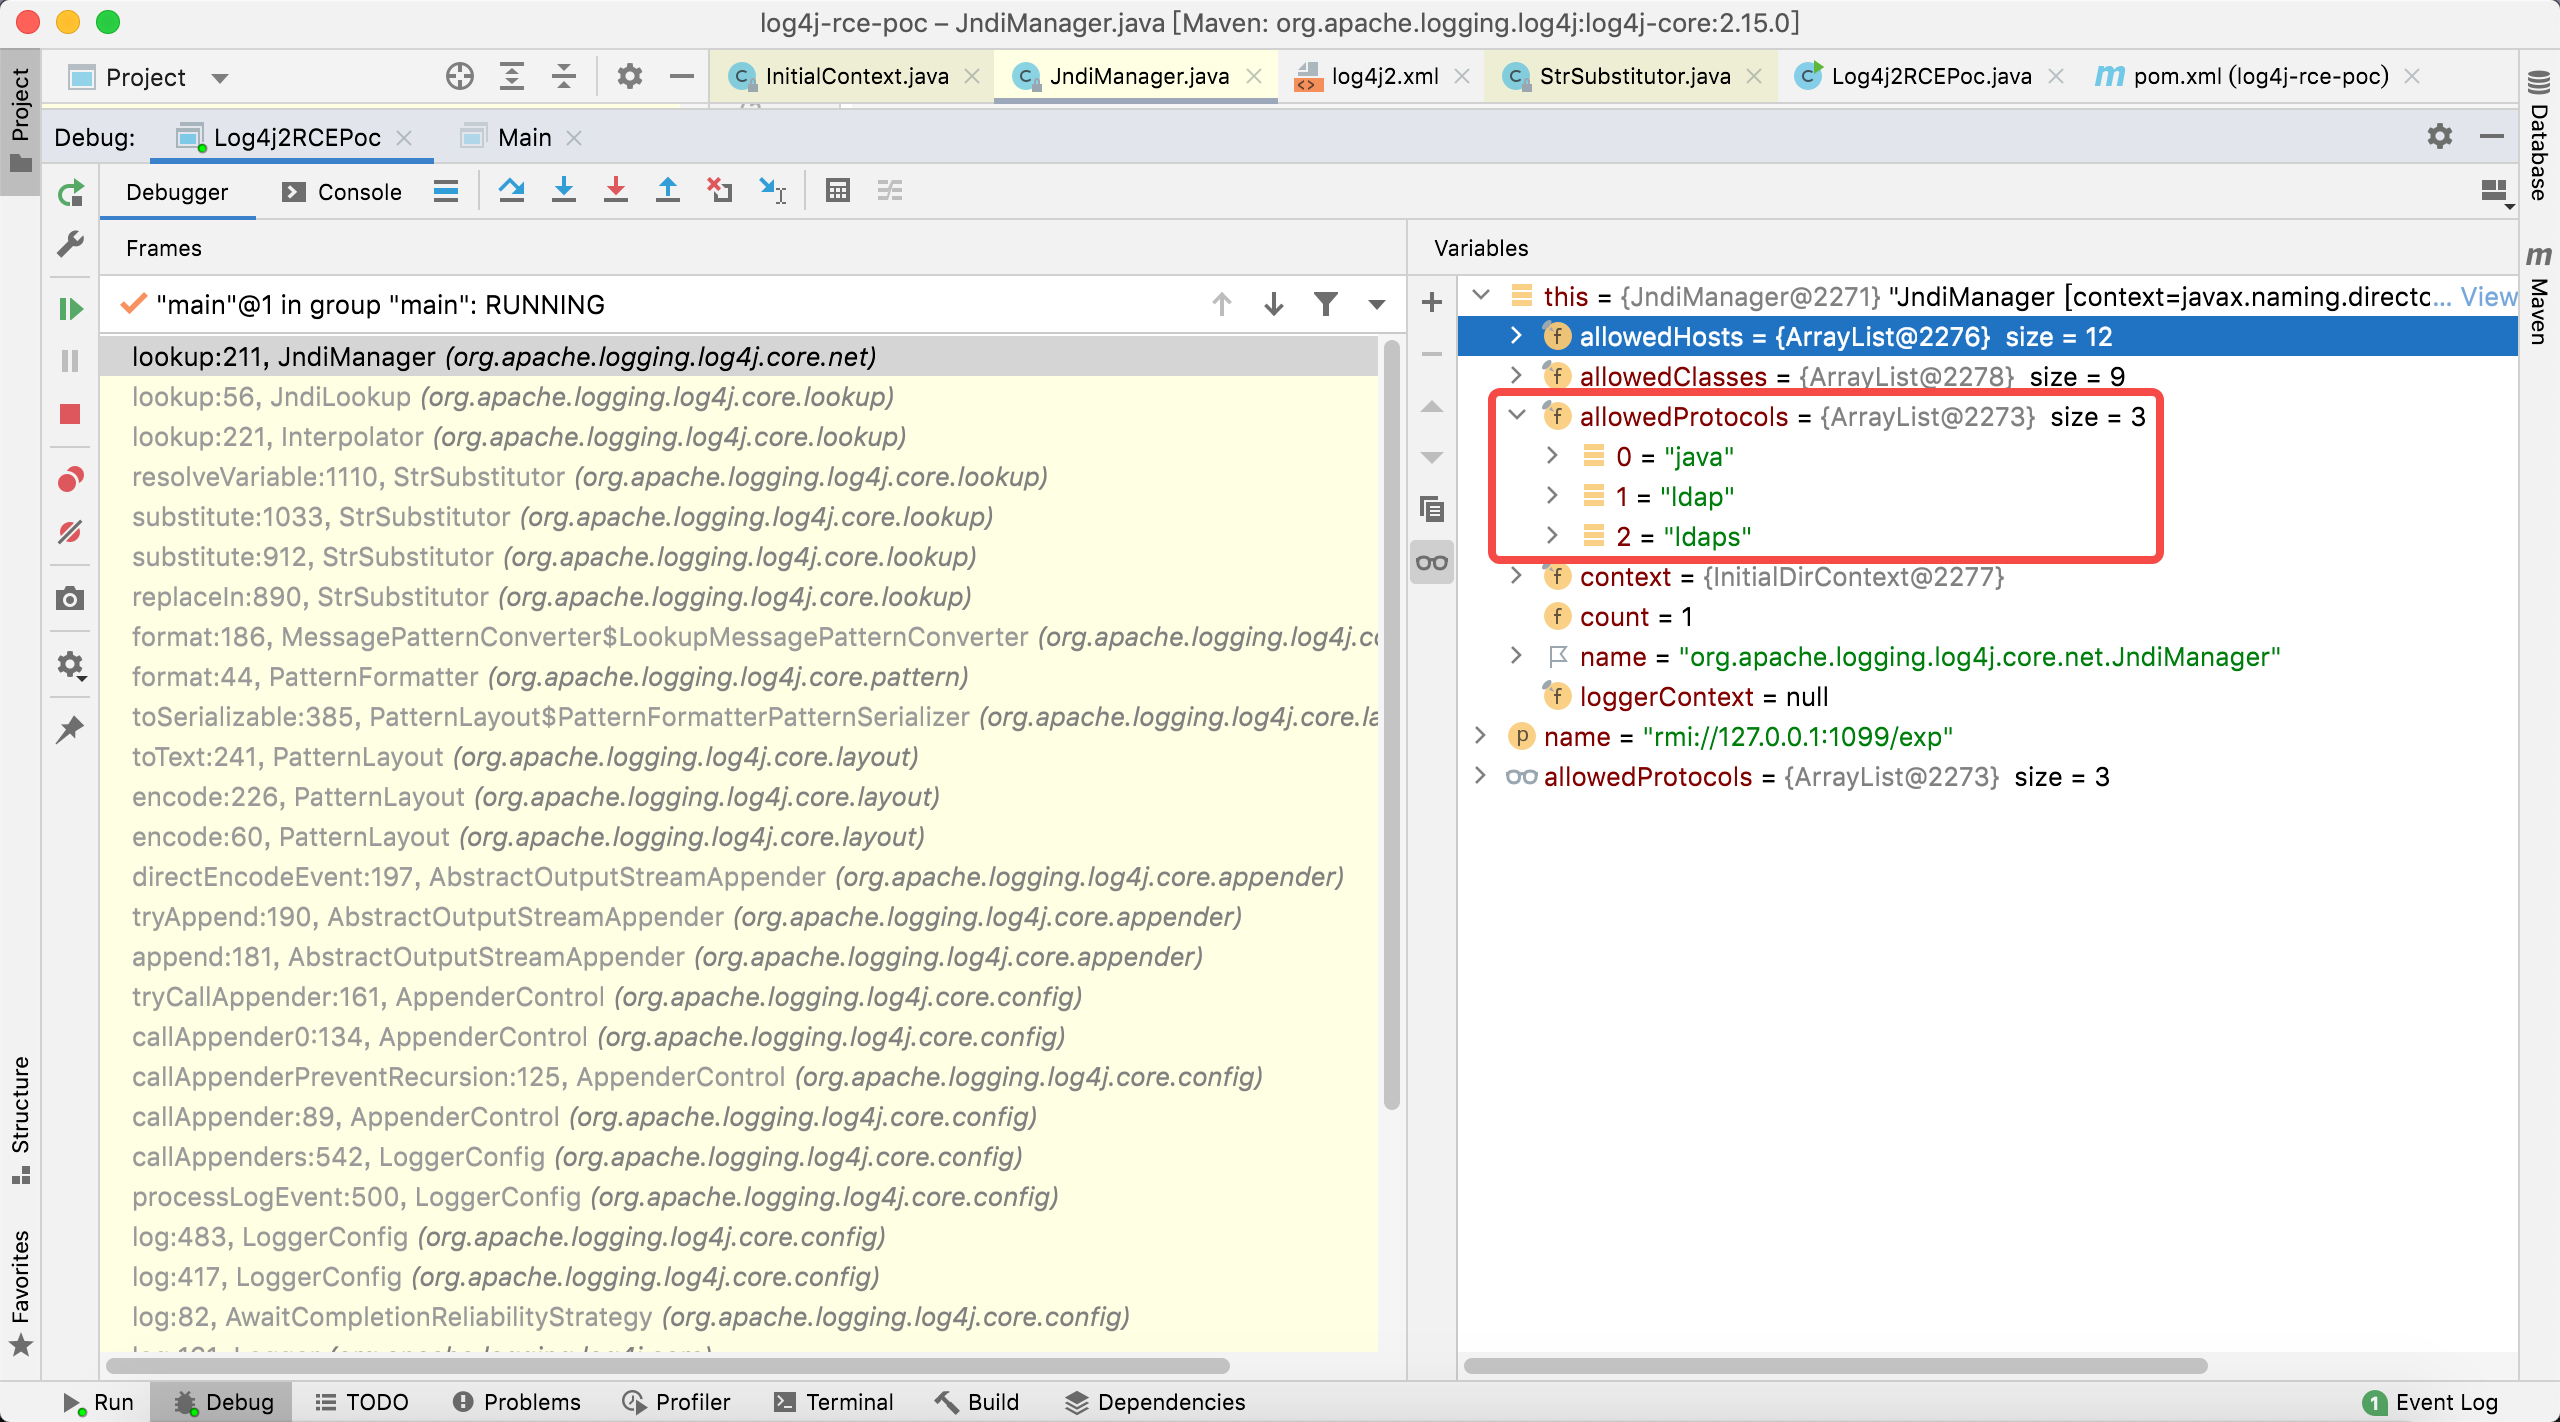Toggle show watches in variables tab
Image resolution: width=2560 pixels, height=1422 pixels.
(1432, 563)
